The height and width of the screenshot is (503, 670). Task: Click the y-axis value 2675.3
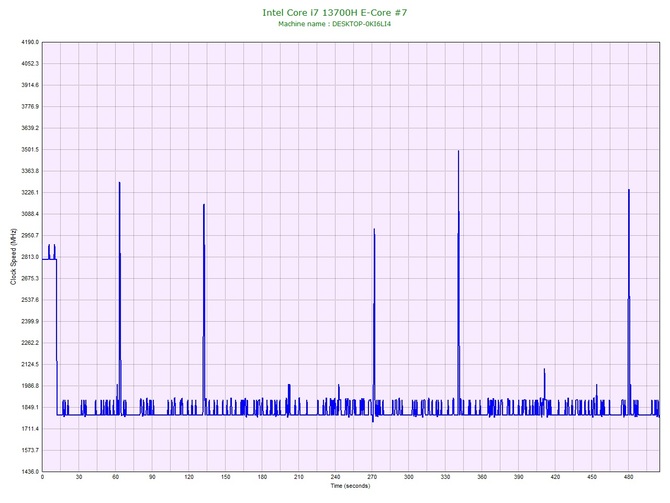tap(30, 278)
